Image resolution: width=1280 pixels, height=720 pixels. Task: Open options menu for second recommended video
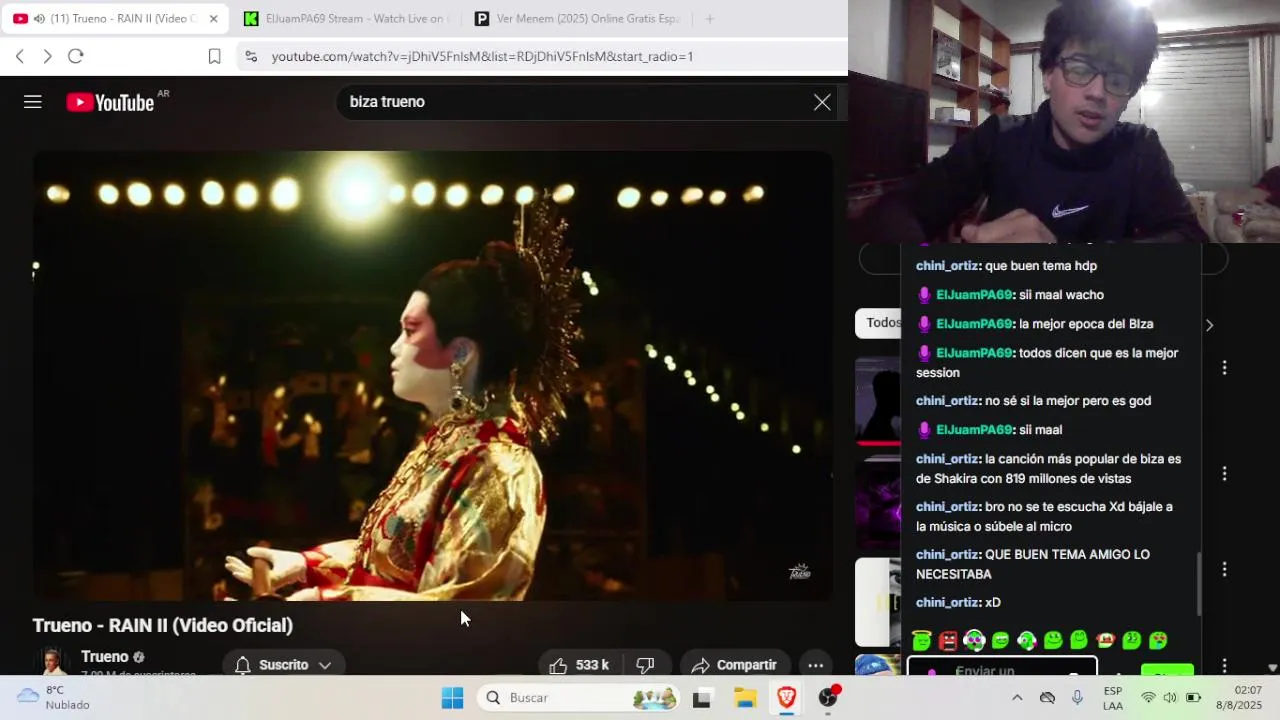tap(1224, 473)
